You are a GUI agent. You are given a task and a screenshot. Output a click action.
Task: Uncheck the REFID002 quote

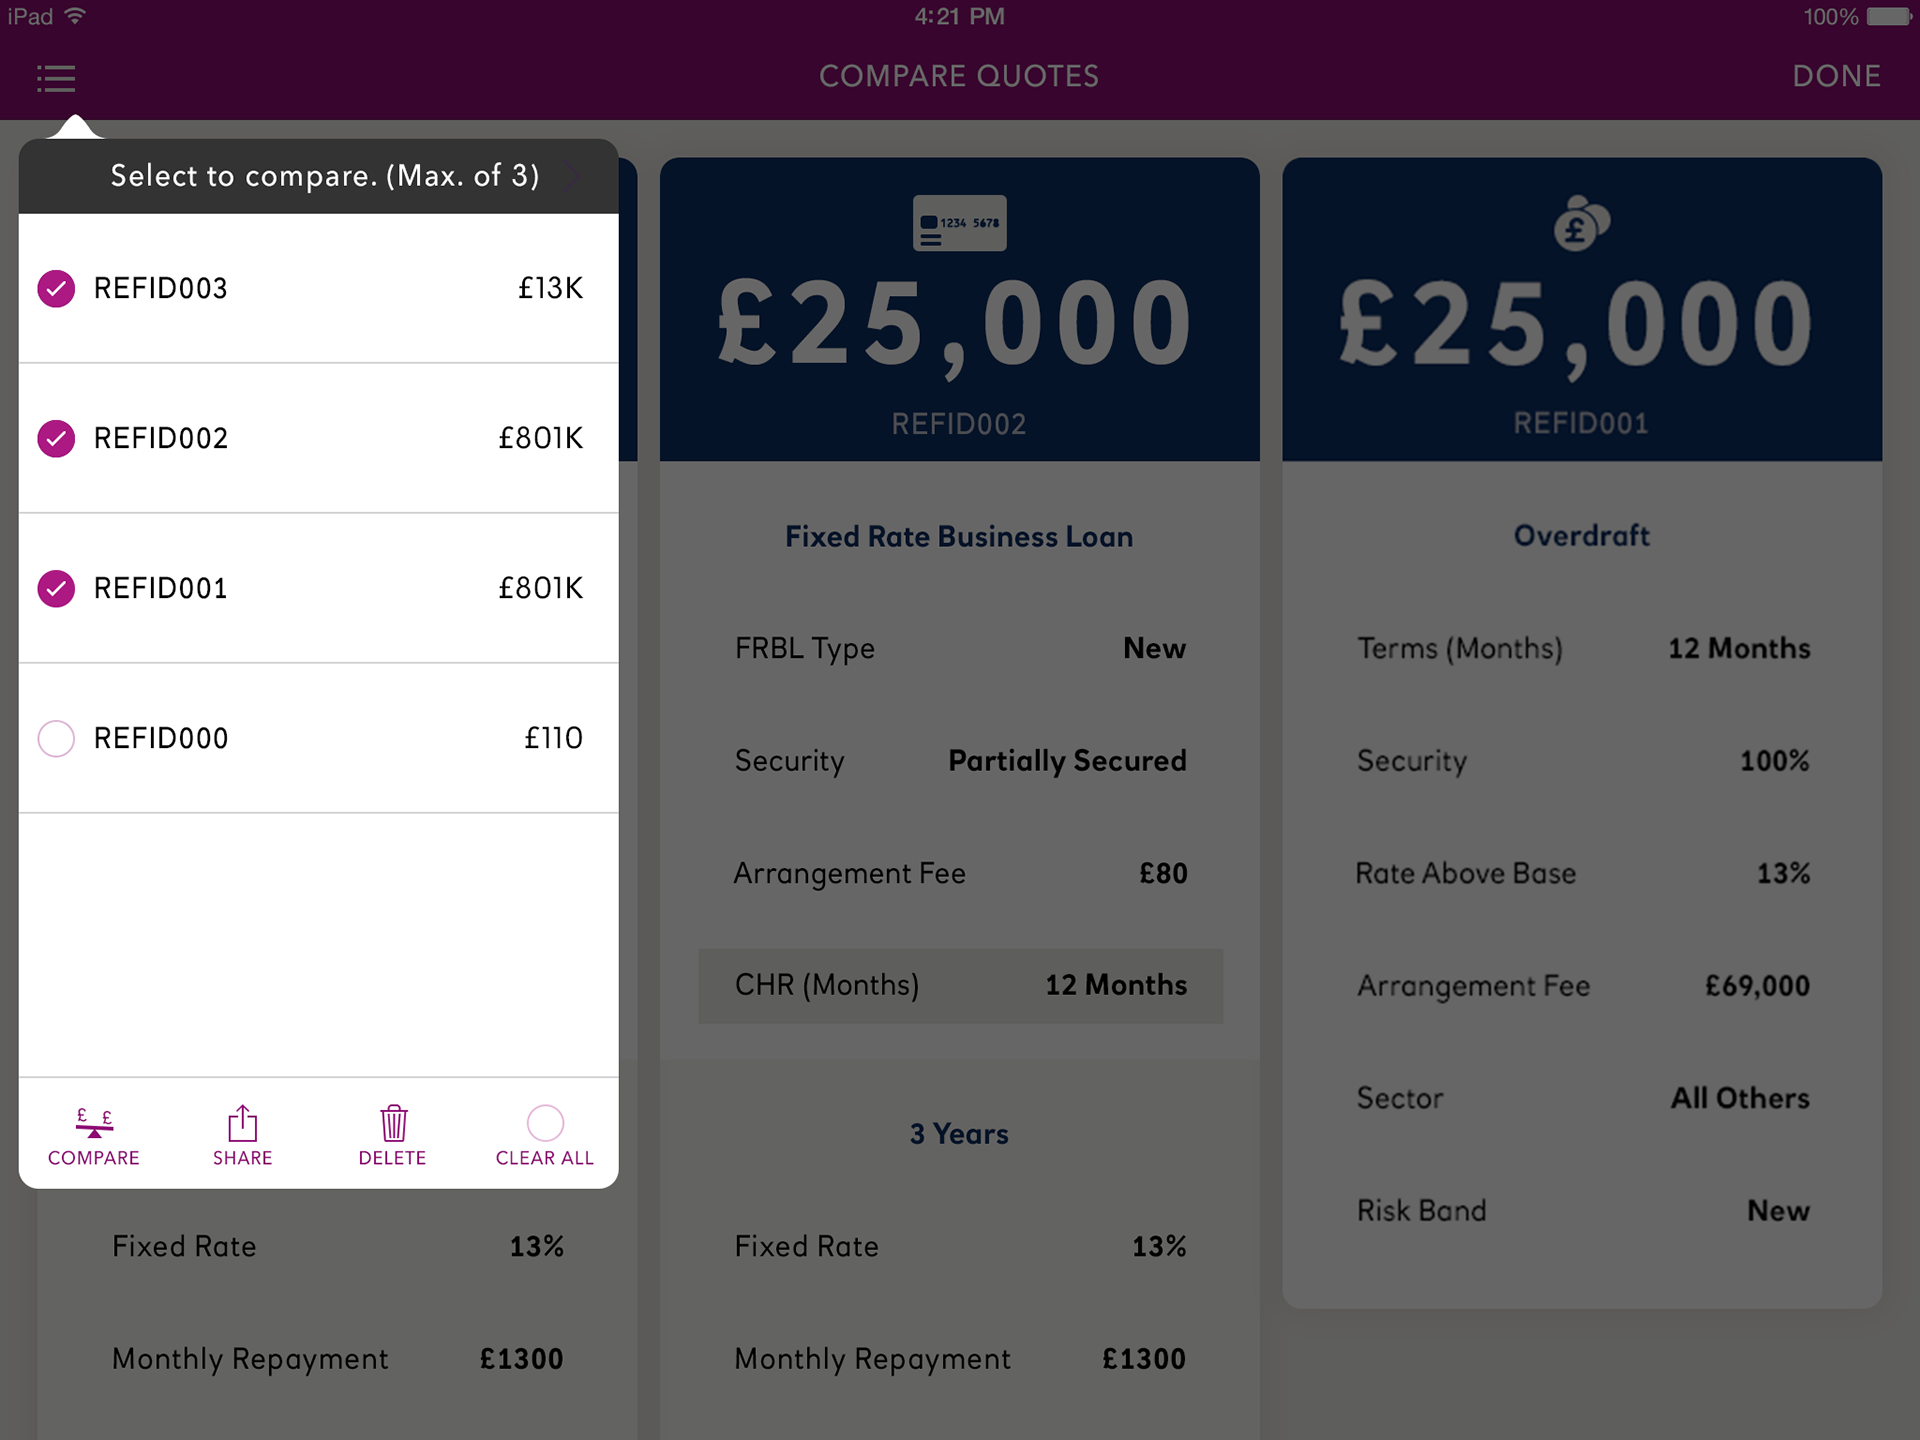coord(56,438)
